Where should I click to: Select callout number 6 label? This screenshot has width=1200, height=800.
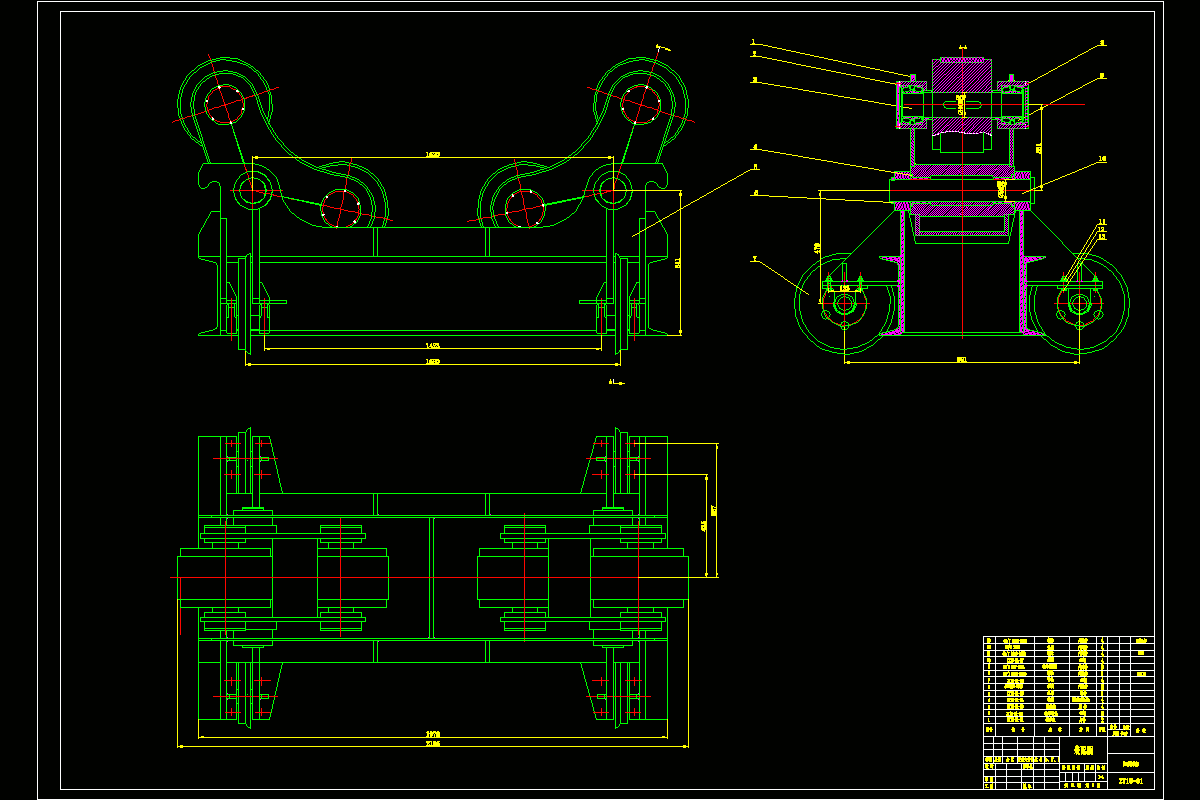click(x=756, y=192)
